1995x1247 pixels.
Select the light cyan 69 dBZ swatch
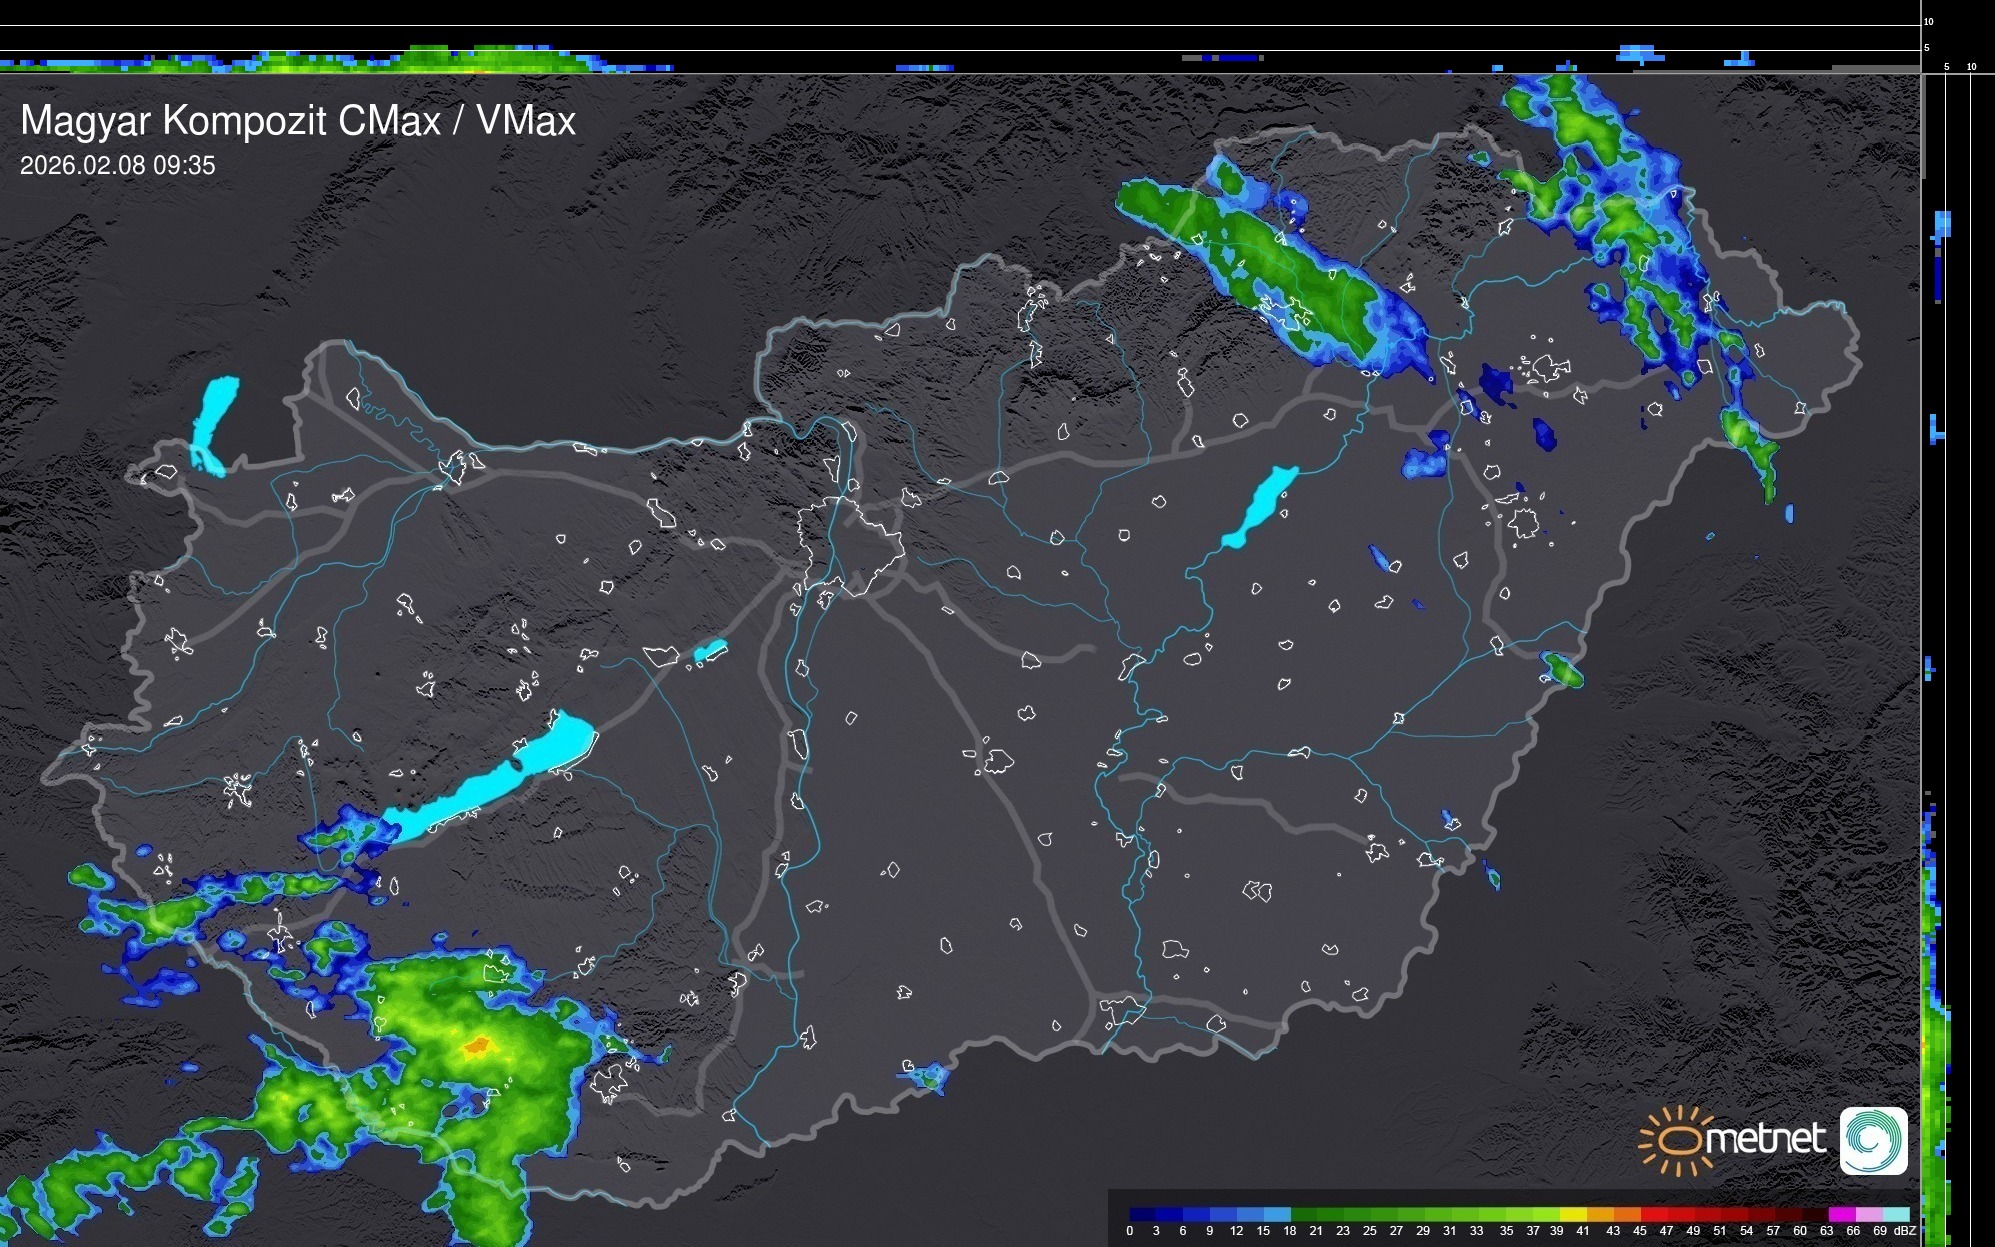pyautogui.click(x=1895, y=1215)
